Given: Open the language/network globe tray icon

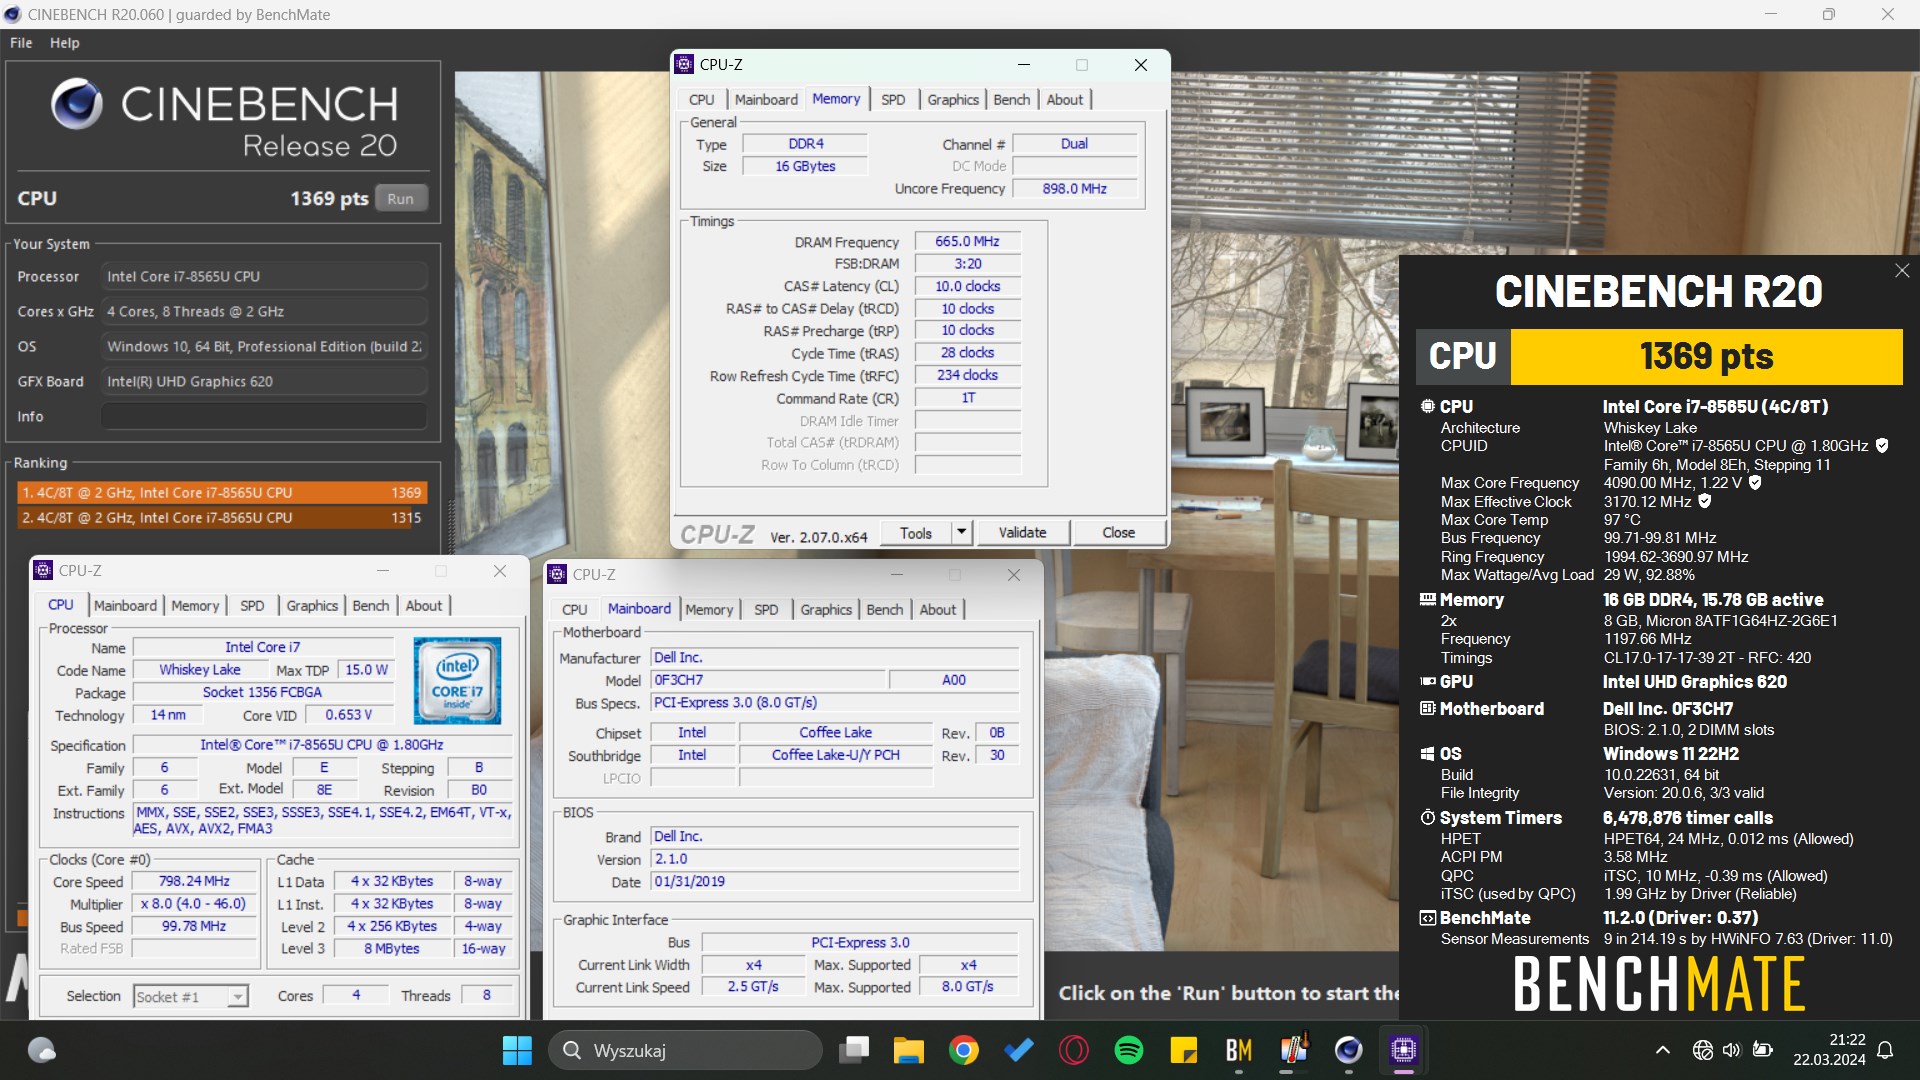Looking at the screenshot, I should coord(1702,1050).
